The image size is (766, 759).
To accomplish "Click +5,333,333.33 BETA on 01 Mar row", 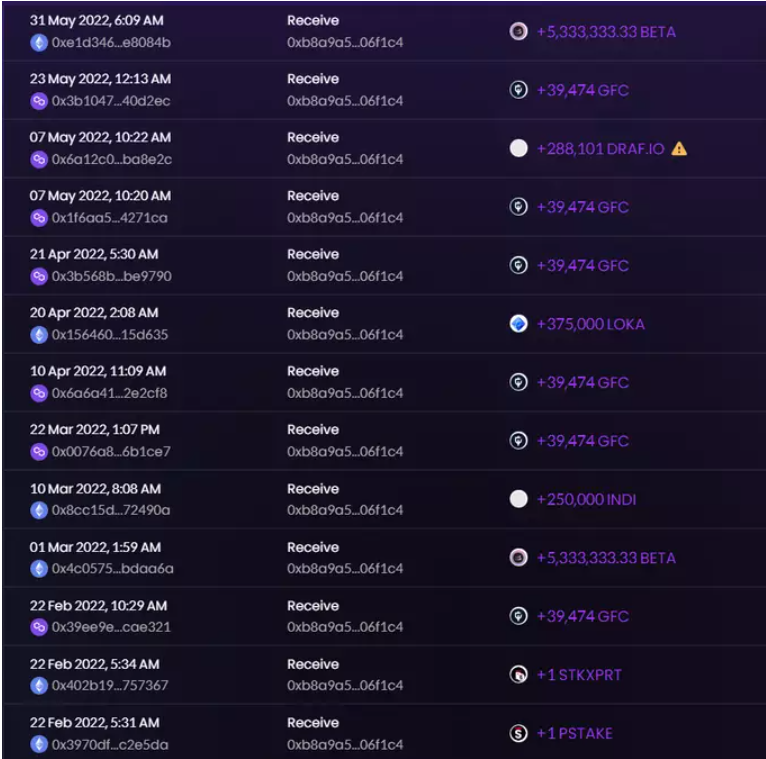I will click(606, 558).
